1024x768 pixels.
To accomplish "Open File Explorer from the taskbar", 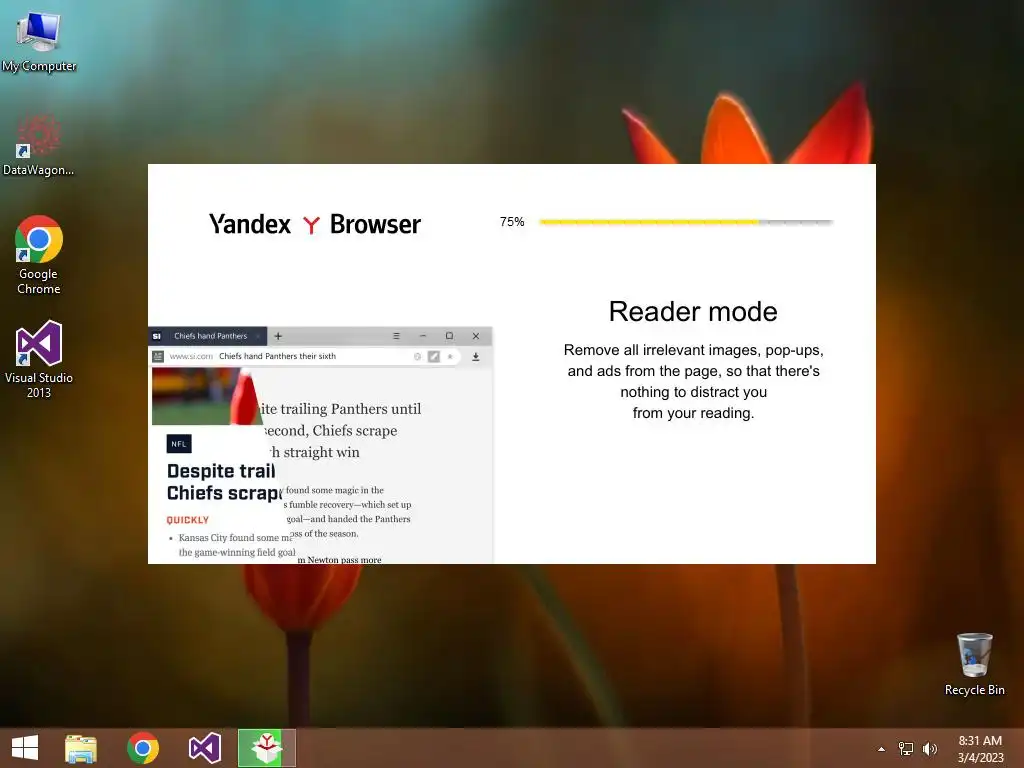I will [x=81, y=748].
